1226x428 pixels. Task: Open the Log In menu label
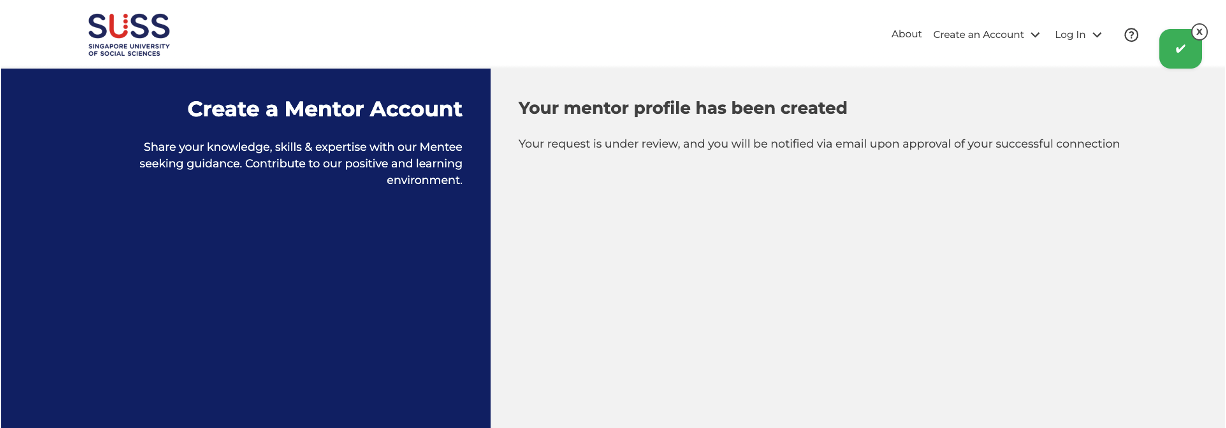(x=1070, y=35)
